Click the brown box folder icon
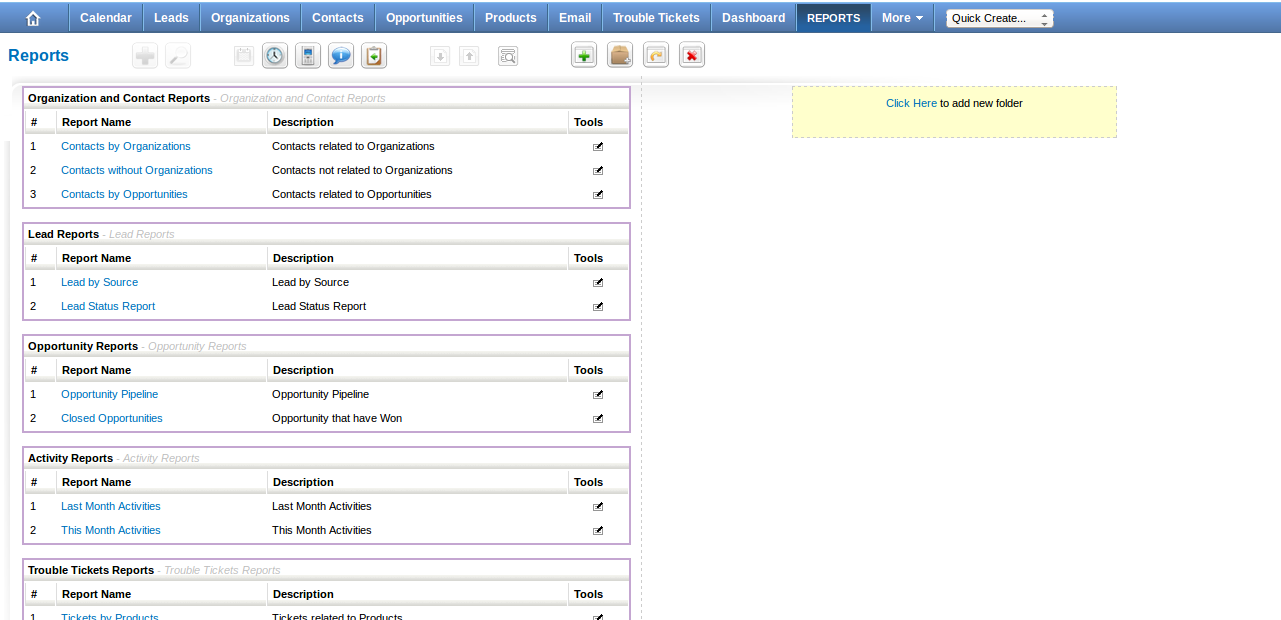 [620, 56]
